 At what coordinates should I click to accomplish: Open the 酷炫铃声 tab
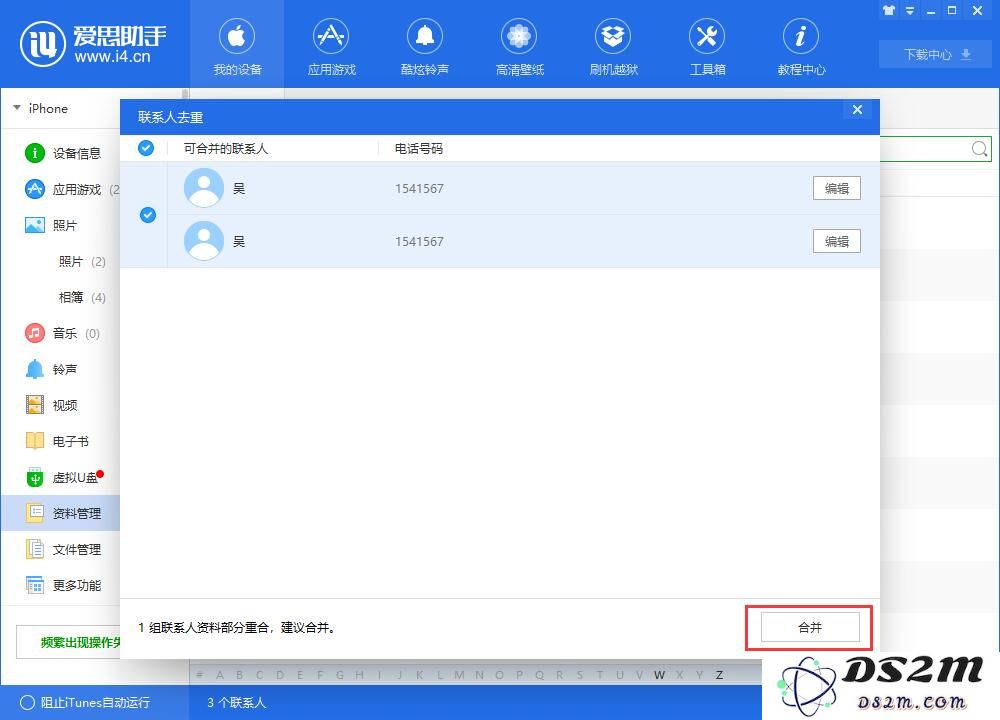click(x=425, y=45)
